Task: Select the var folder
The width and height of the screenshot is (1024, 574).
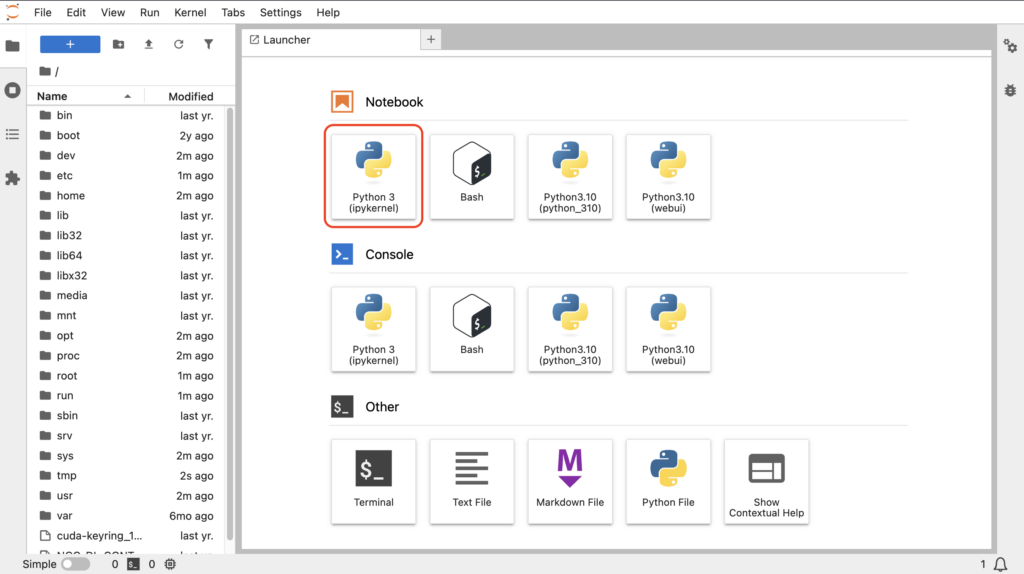Action: coord(127,516)
